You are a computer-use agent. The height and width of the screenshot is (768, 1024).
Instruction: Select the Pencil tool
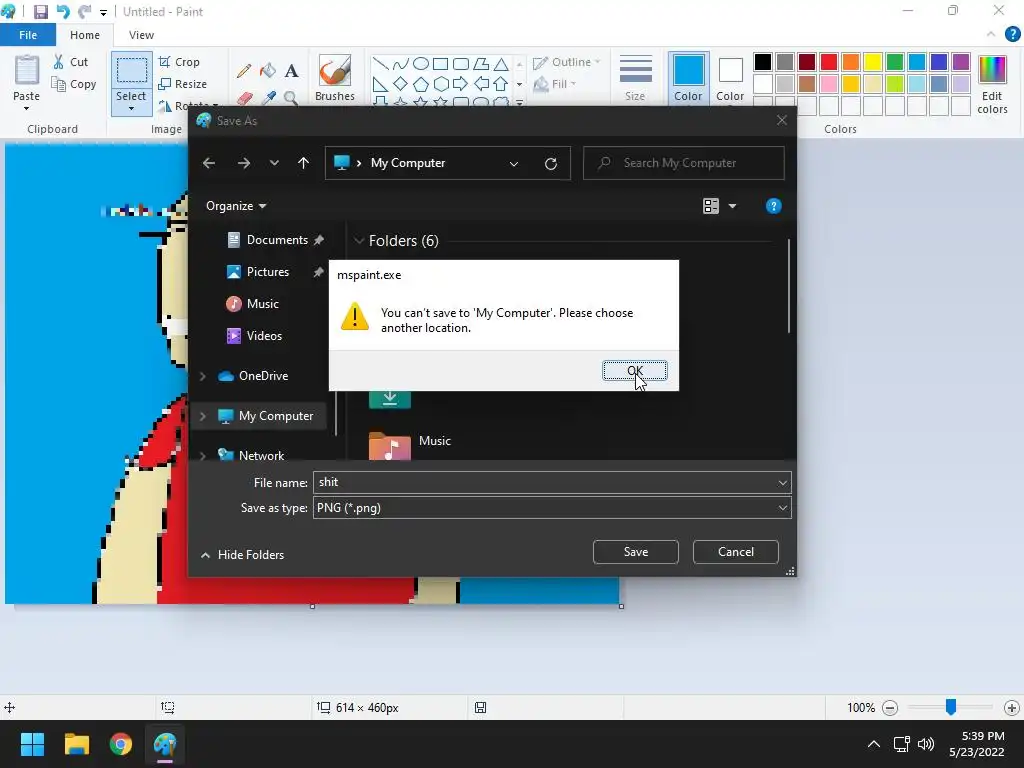click(244, 71)
